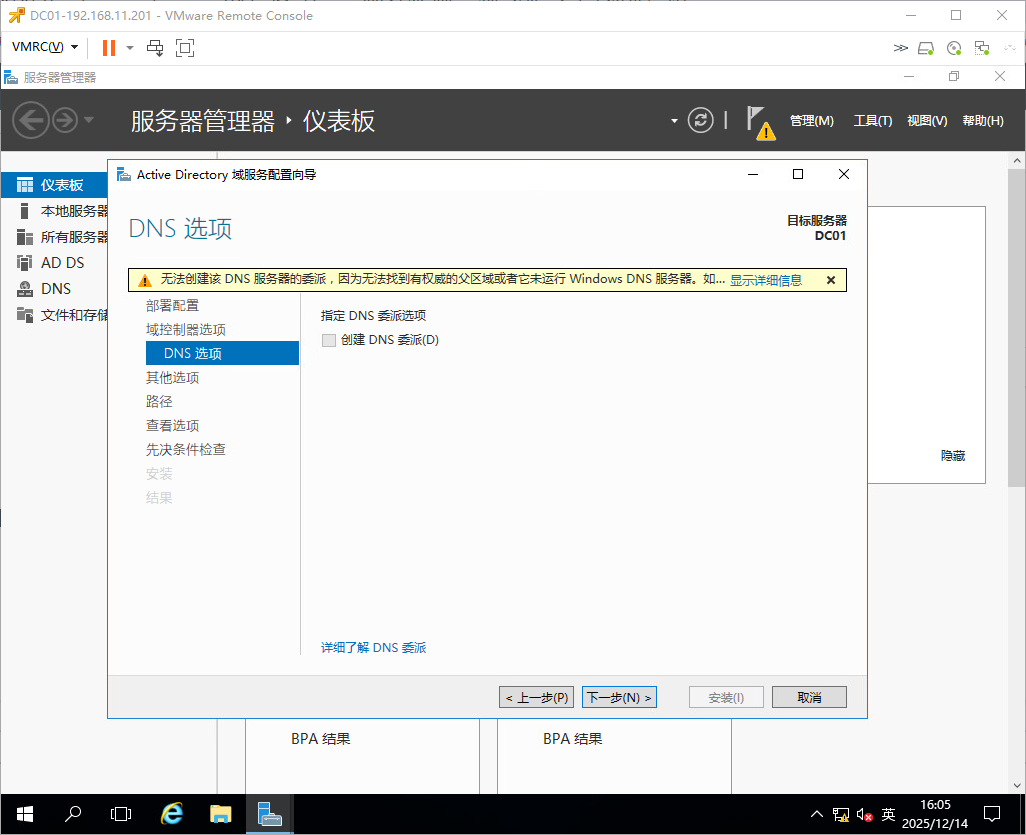Click the double-chevron expand devices icon
Viewport: 1026px width, 835px height.
(900, 48)
